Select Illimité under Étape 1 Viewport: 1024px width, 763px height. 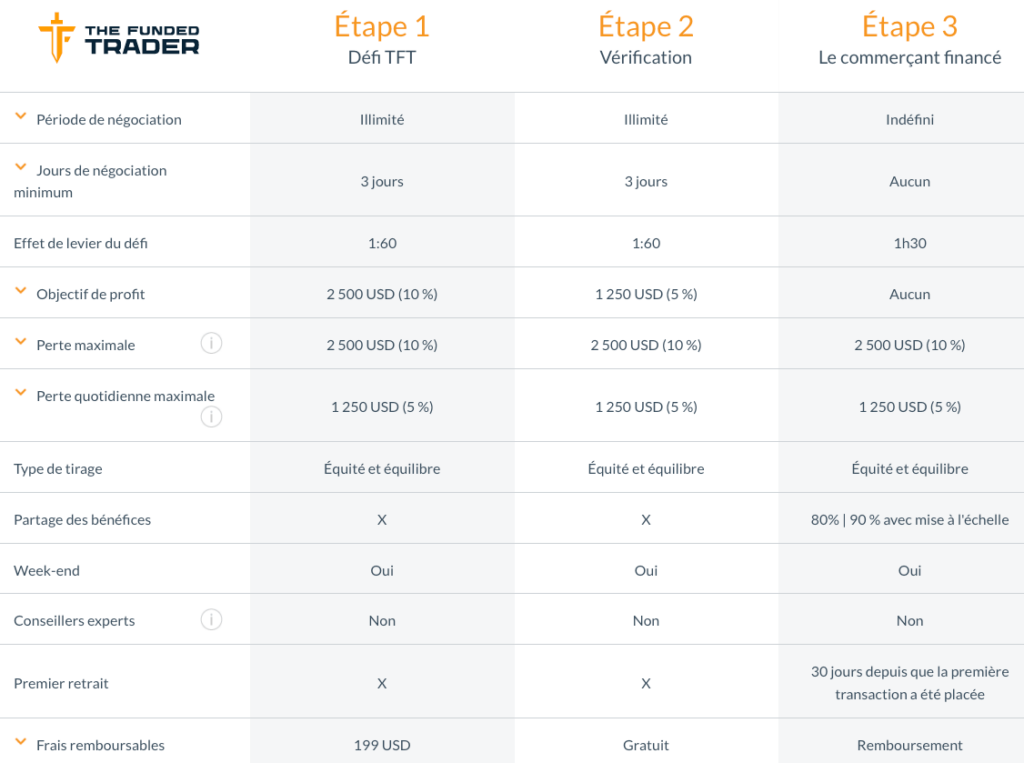point(381,118)
